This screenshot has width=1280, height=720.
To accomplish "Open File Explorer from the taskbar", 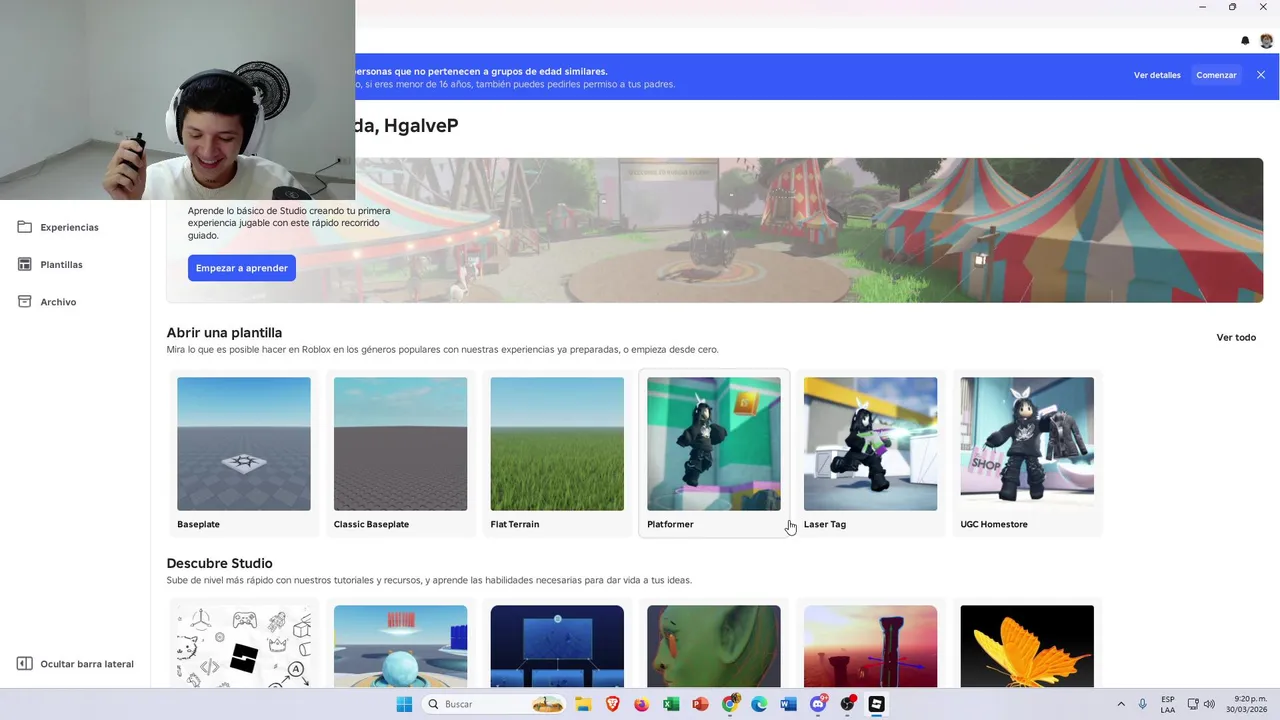I will (x=583, y=704).
